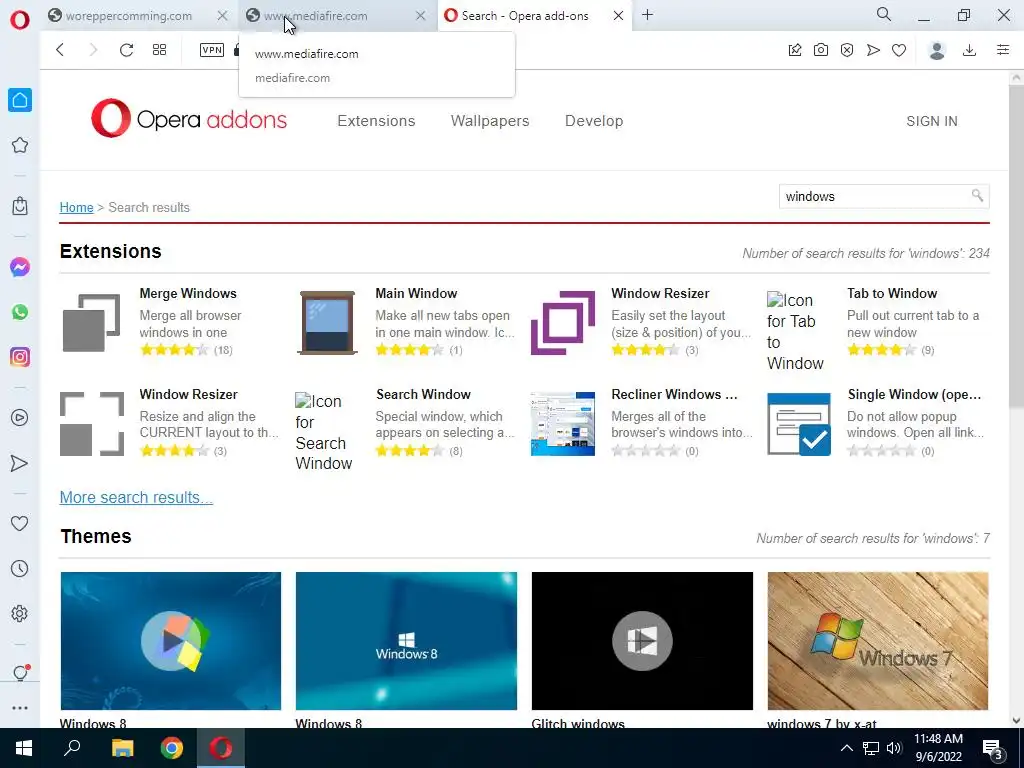Open sidebar Home icon

tap(20, 100)
